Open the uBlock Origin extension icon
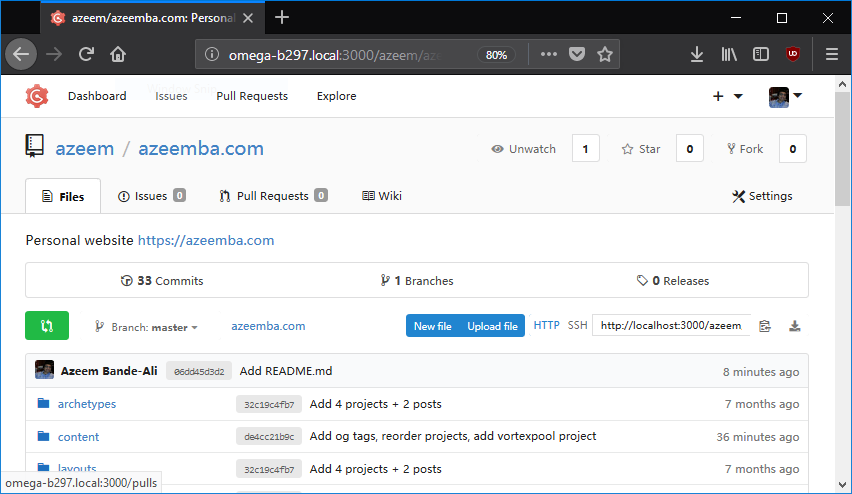852x494 pixels. pyautogui.click(x=793, y=54)
